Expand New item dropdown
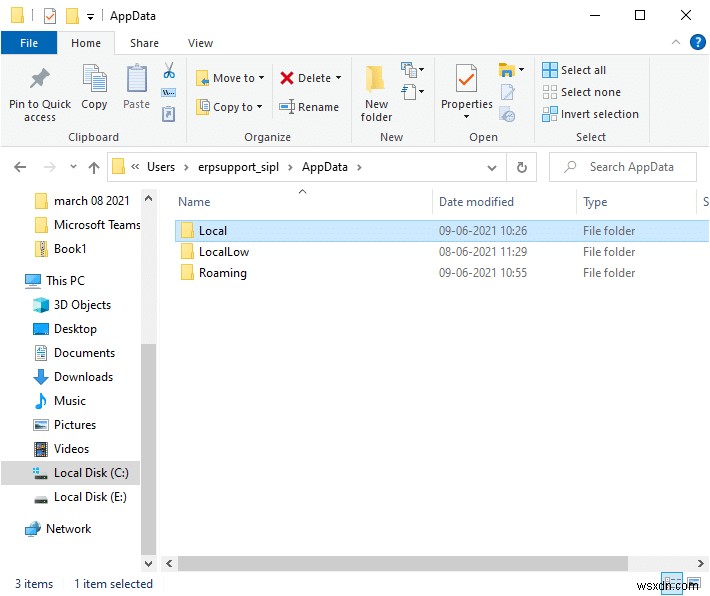Viewport: 710px width, 596px height. tap(412, 70)
